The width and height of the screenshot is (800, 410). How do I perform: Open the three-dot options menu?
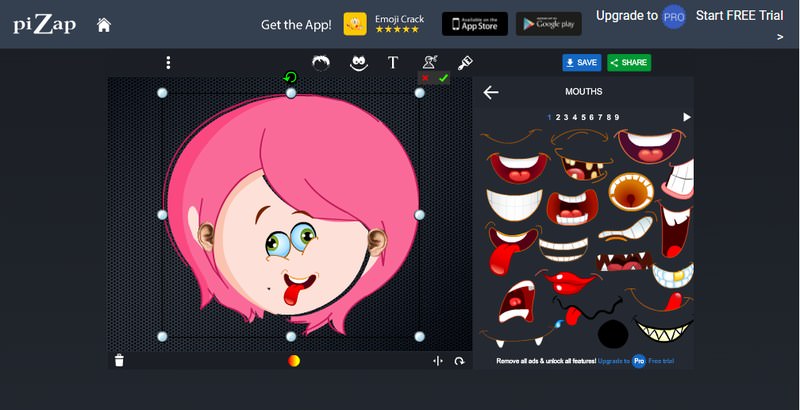(168, 63)
